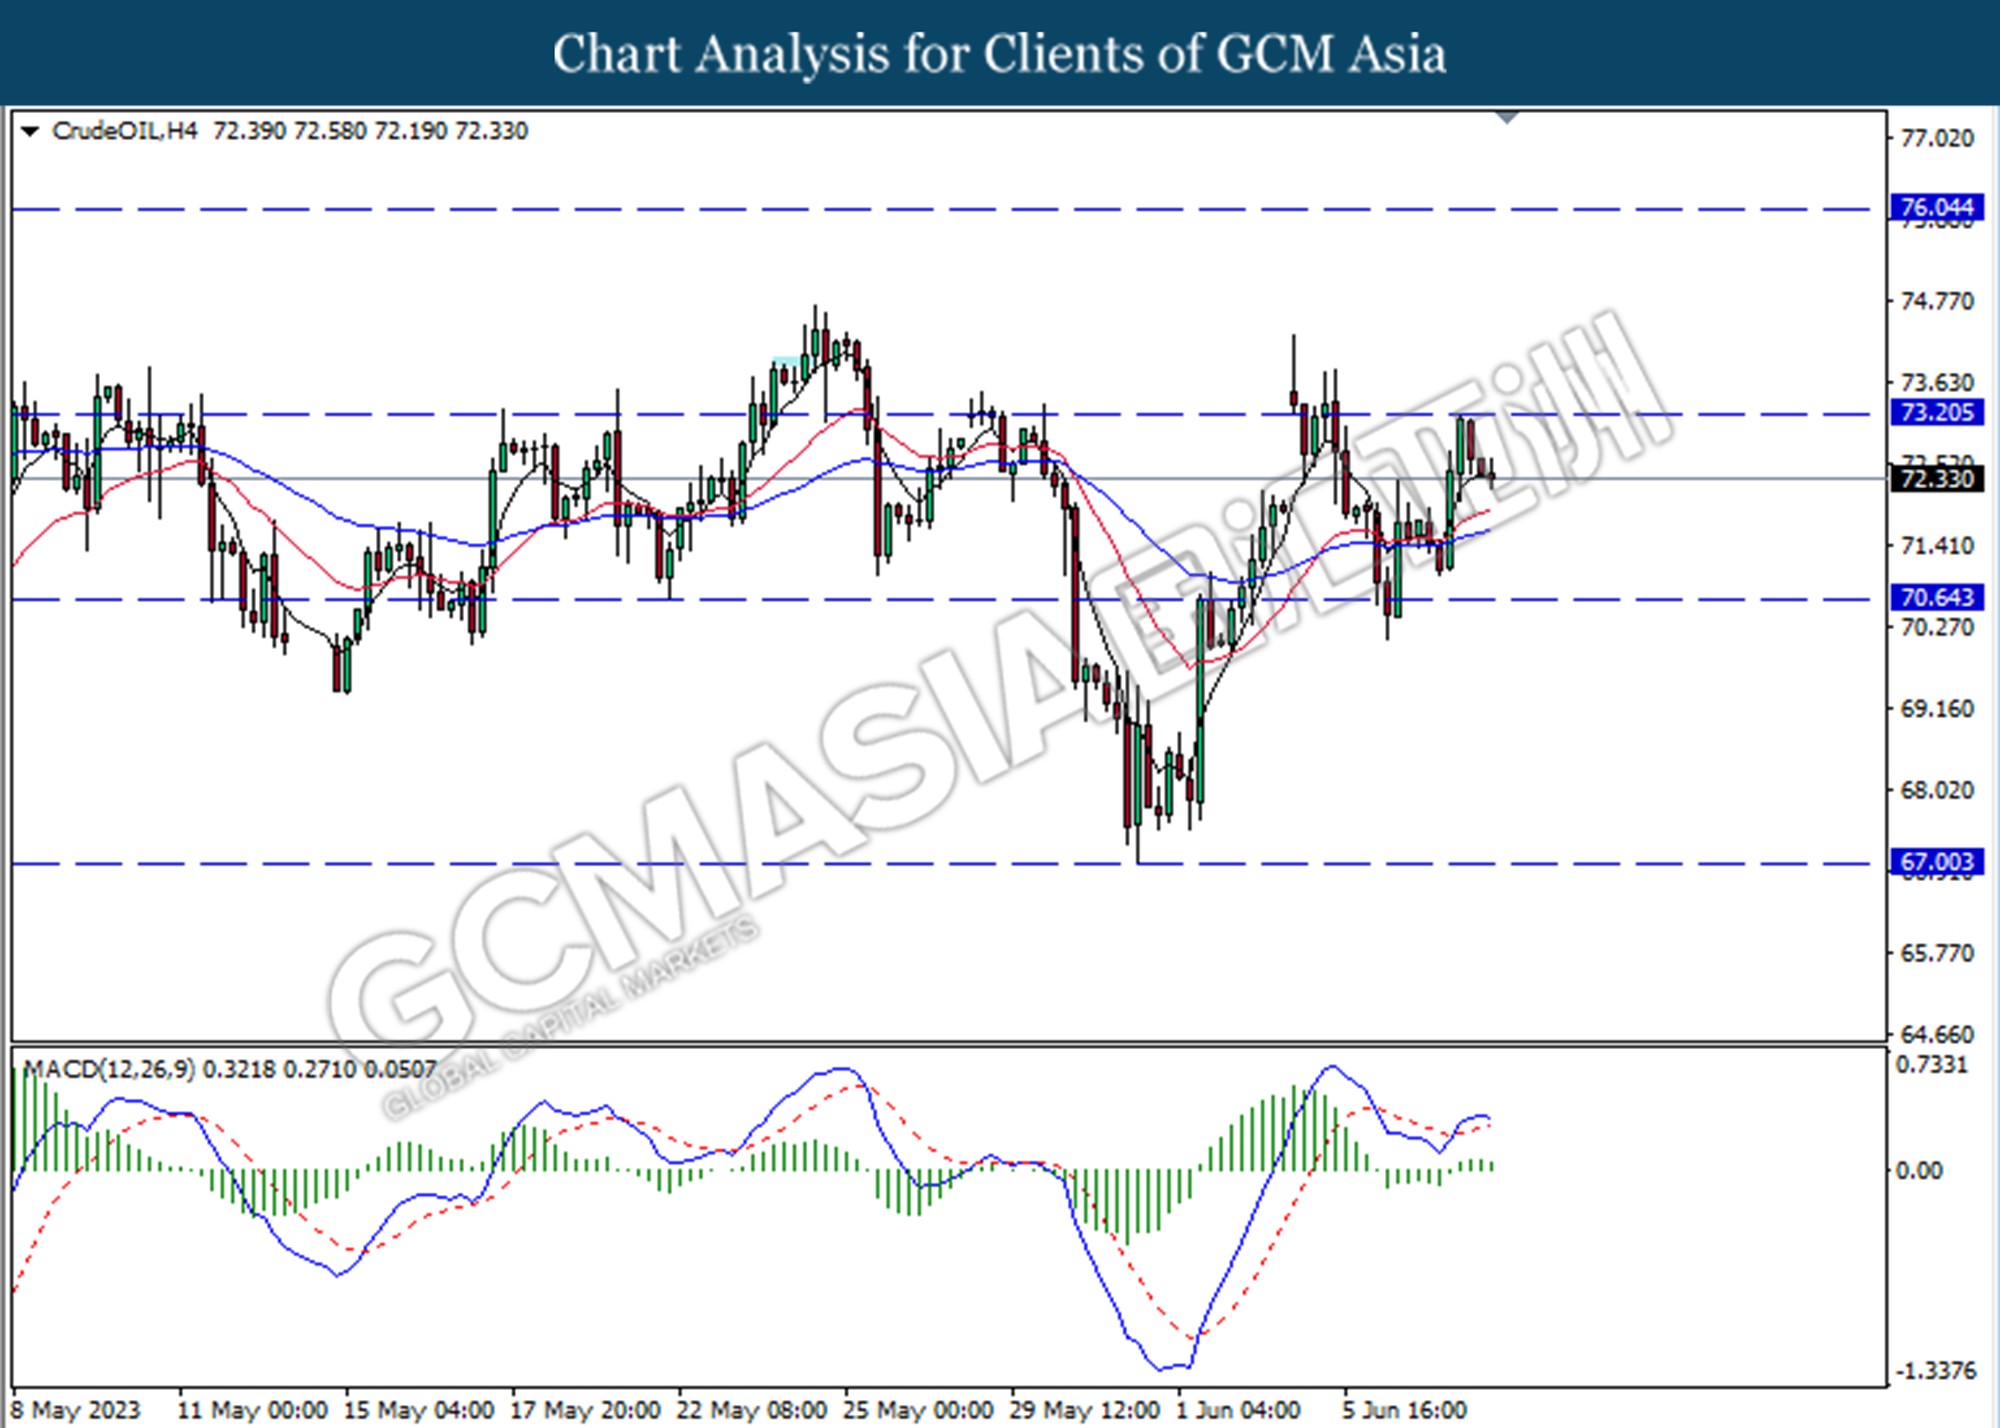
Task: Click the 15 May 04:00 time label
Action: coord(419,1410)
